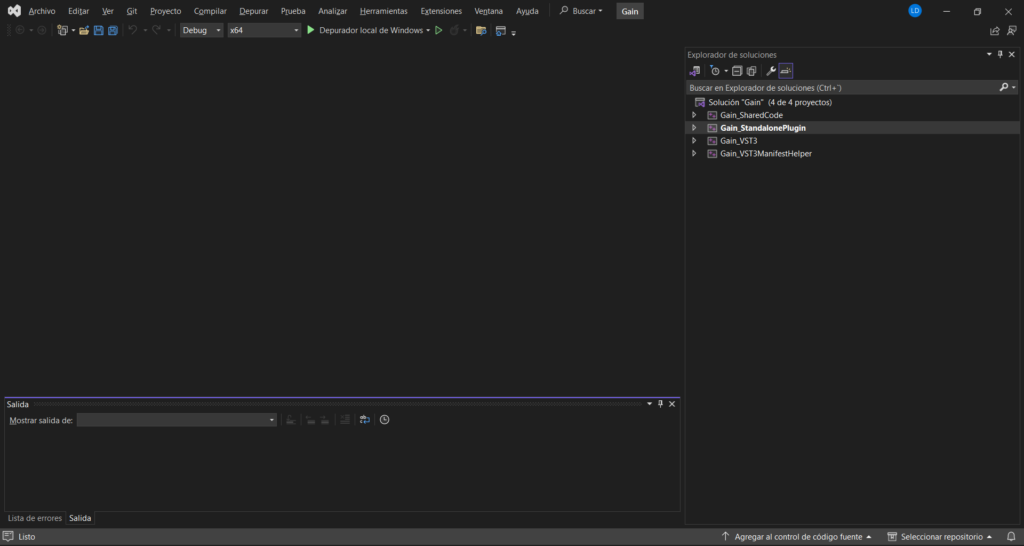Open the toolbar overflow options arrow
1024x546 pixels.
513,33
